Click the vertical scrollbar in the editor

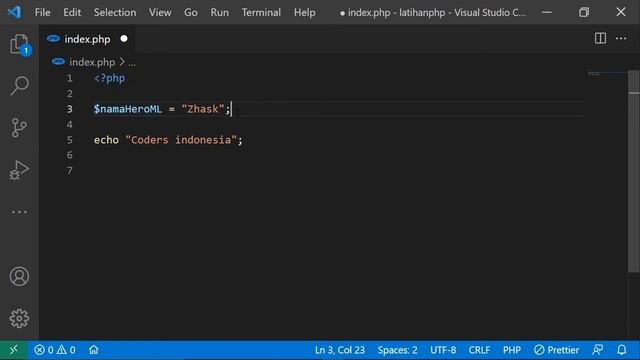pyautogui.click(x=633, y=171)
